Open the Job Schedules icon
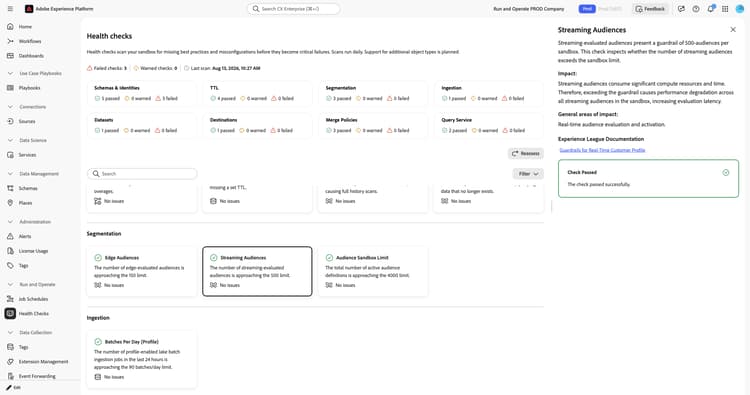Viewport: 750px width, 395px height. tap(10, 299)
